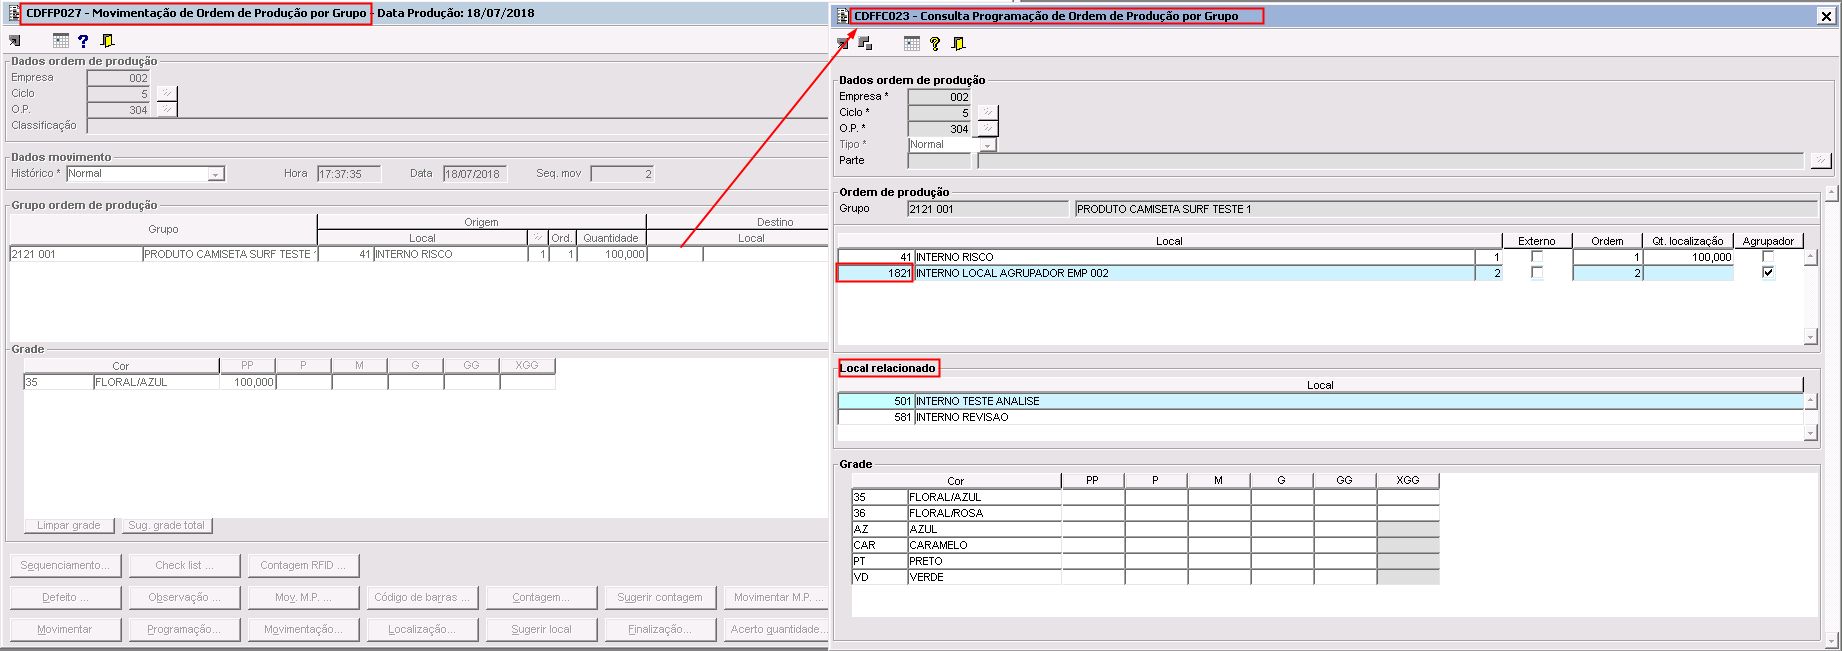Image resolution: width=1842 pixels, height=651 pixels.
Task: Click the shortcut arrow icon in CDFFP027 toolbar
Action: [14, 41]
